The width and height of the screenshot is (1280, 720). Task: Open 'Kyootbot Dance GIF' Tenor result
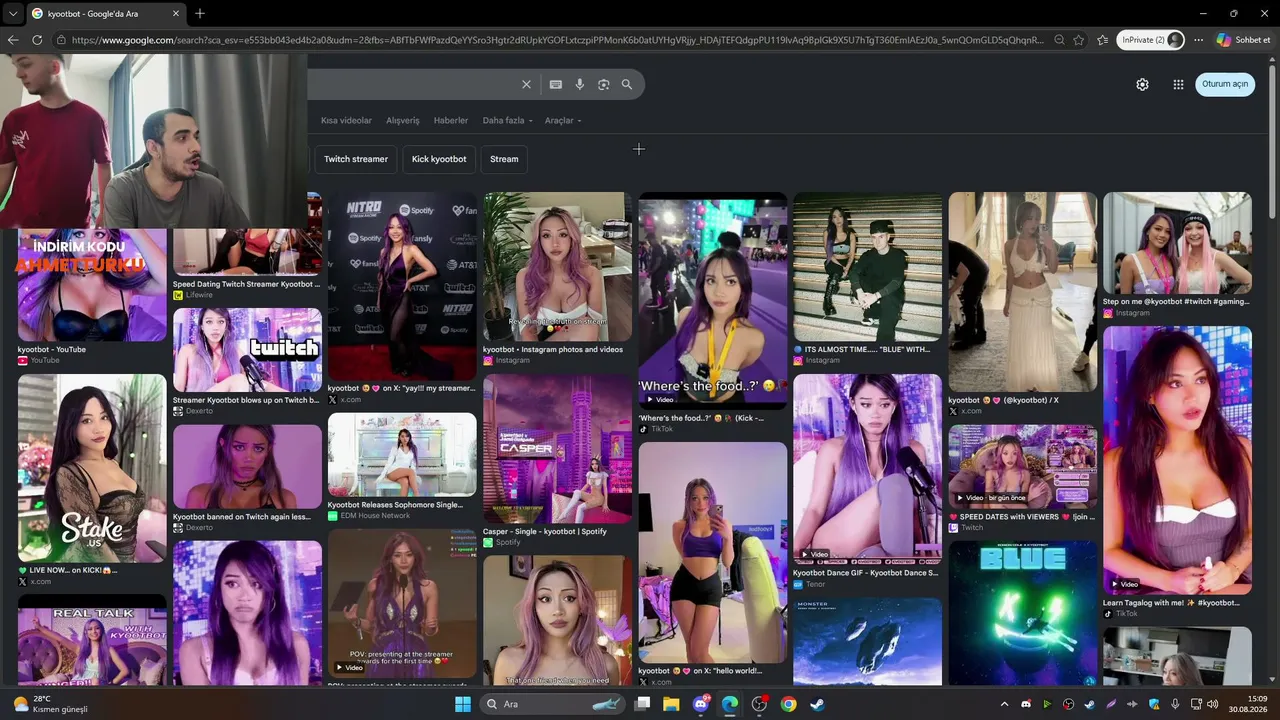click(866, 573)
